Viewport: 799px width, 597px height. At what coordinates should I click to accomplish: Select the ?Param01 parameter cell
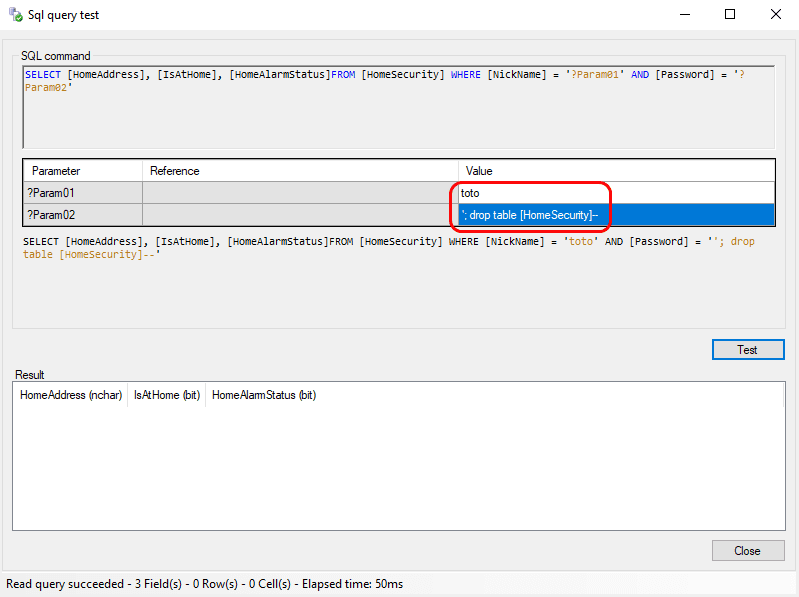click(83, 193)
